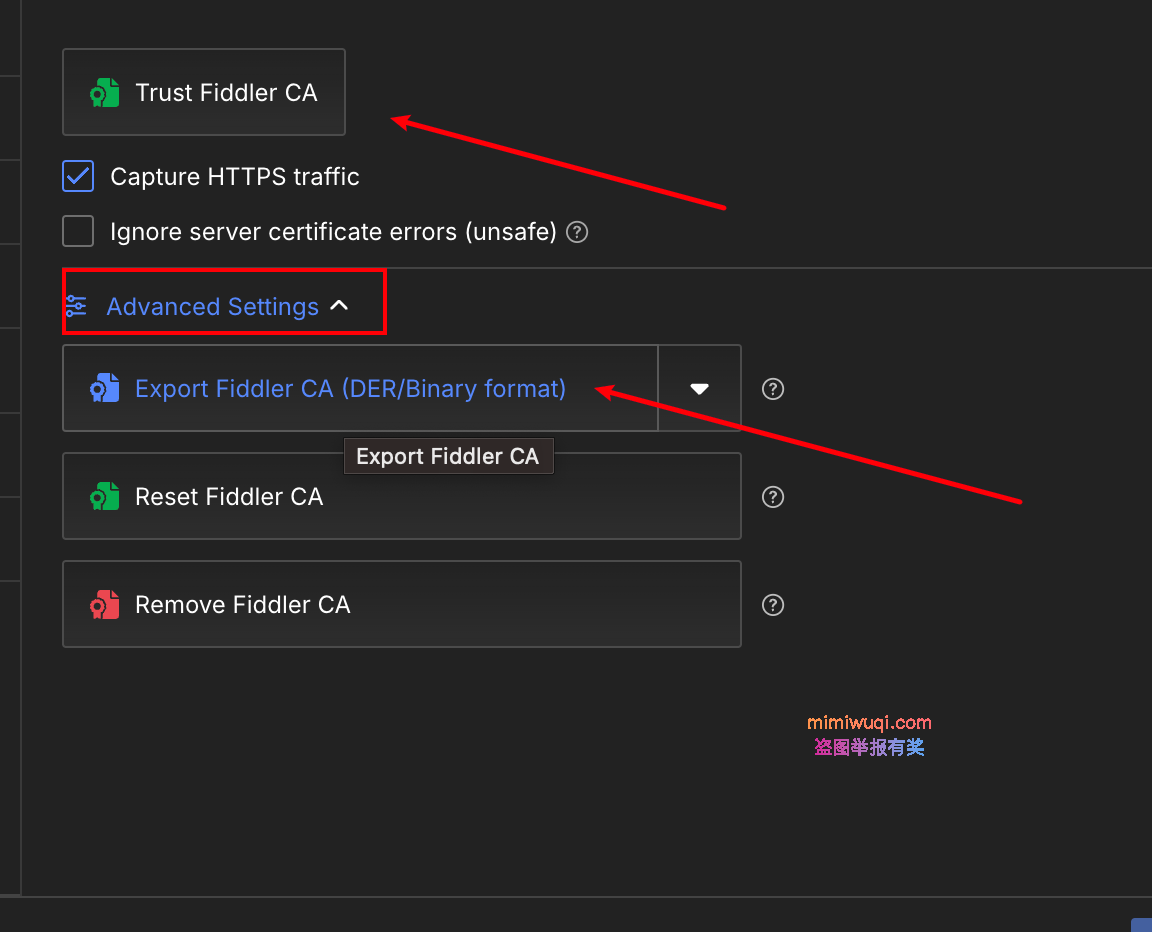The image size is (1152, 932).
Task: Open help icon beside Reset Fiddler CA
Action: coord(773,496)
